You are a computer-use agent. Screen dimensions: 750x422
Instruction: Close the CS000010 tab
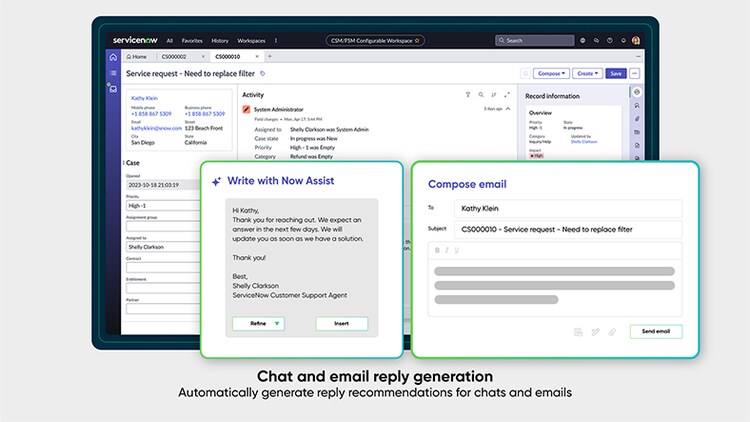point(257,56)
